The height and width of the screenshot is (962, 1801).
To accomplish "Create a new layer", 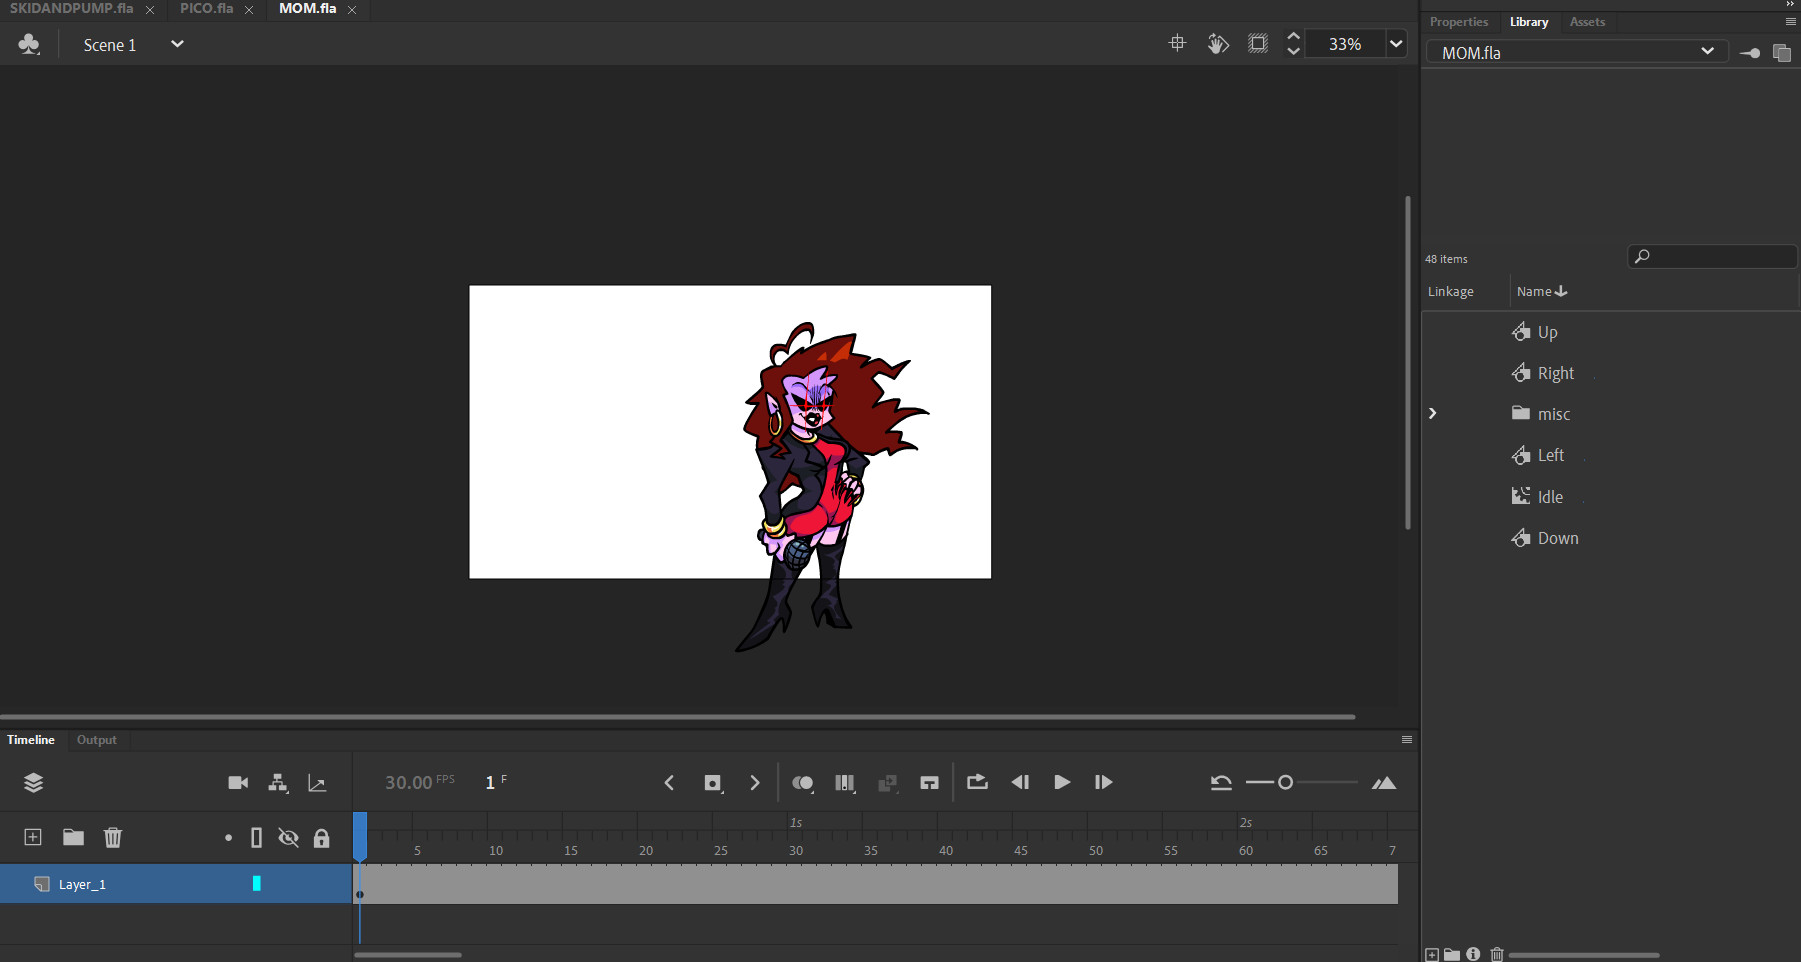I will (32, 837).
